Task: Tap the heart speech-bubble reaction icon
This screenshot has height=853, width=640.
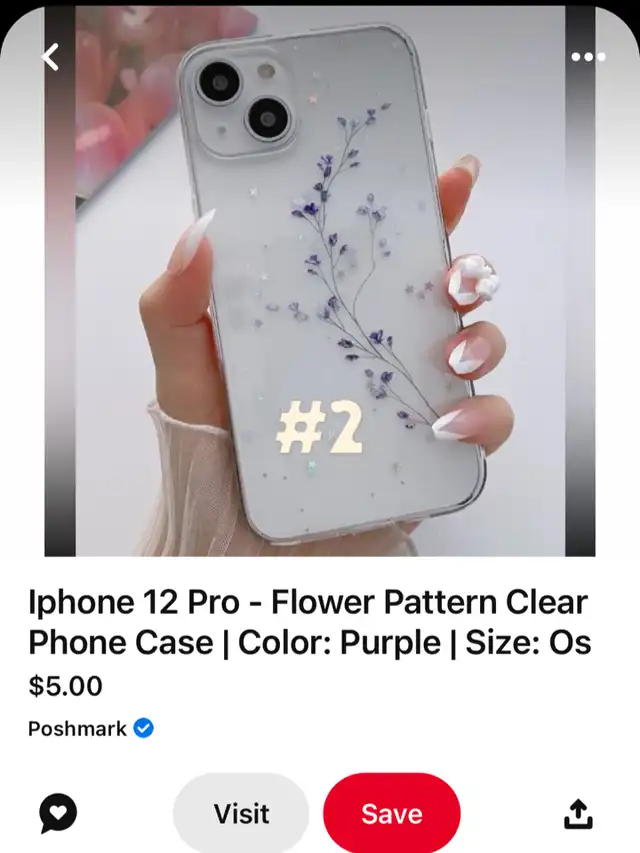Action: (58, 813)
